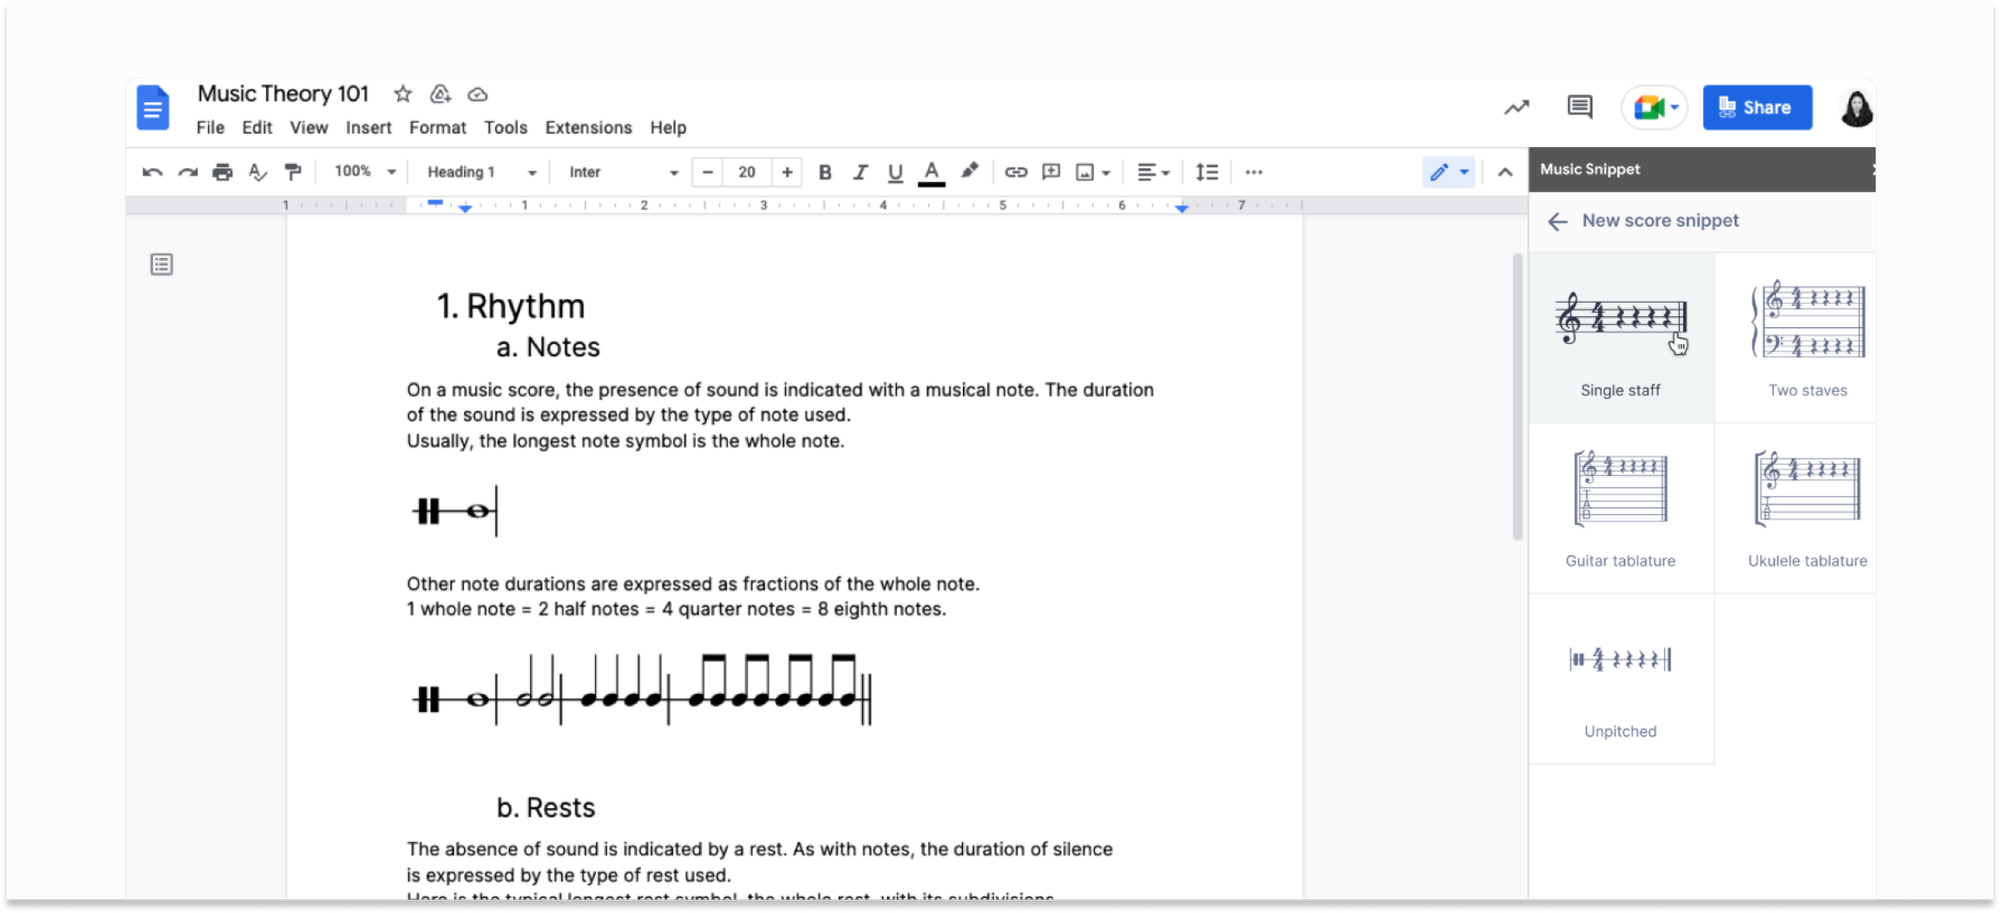The height and width of the screenshot is (913, 2000).
Task: Star the Music Theory 101 document
Action: (403, 94)
